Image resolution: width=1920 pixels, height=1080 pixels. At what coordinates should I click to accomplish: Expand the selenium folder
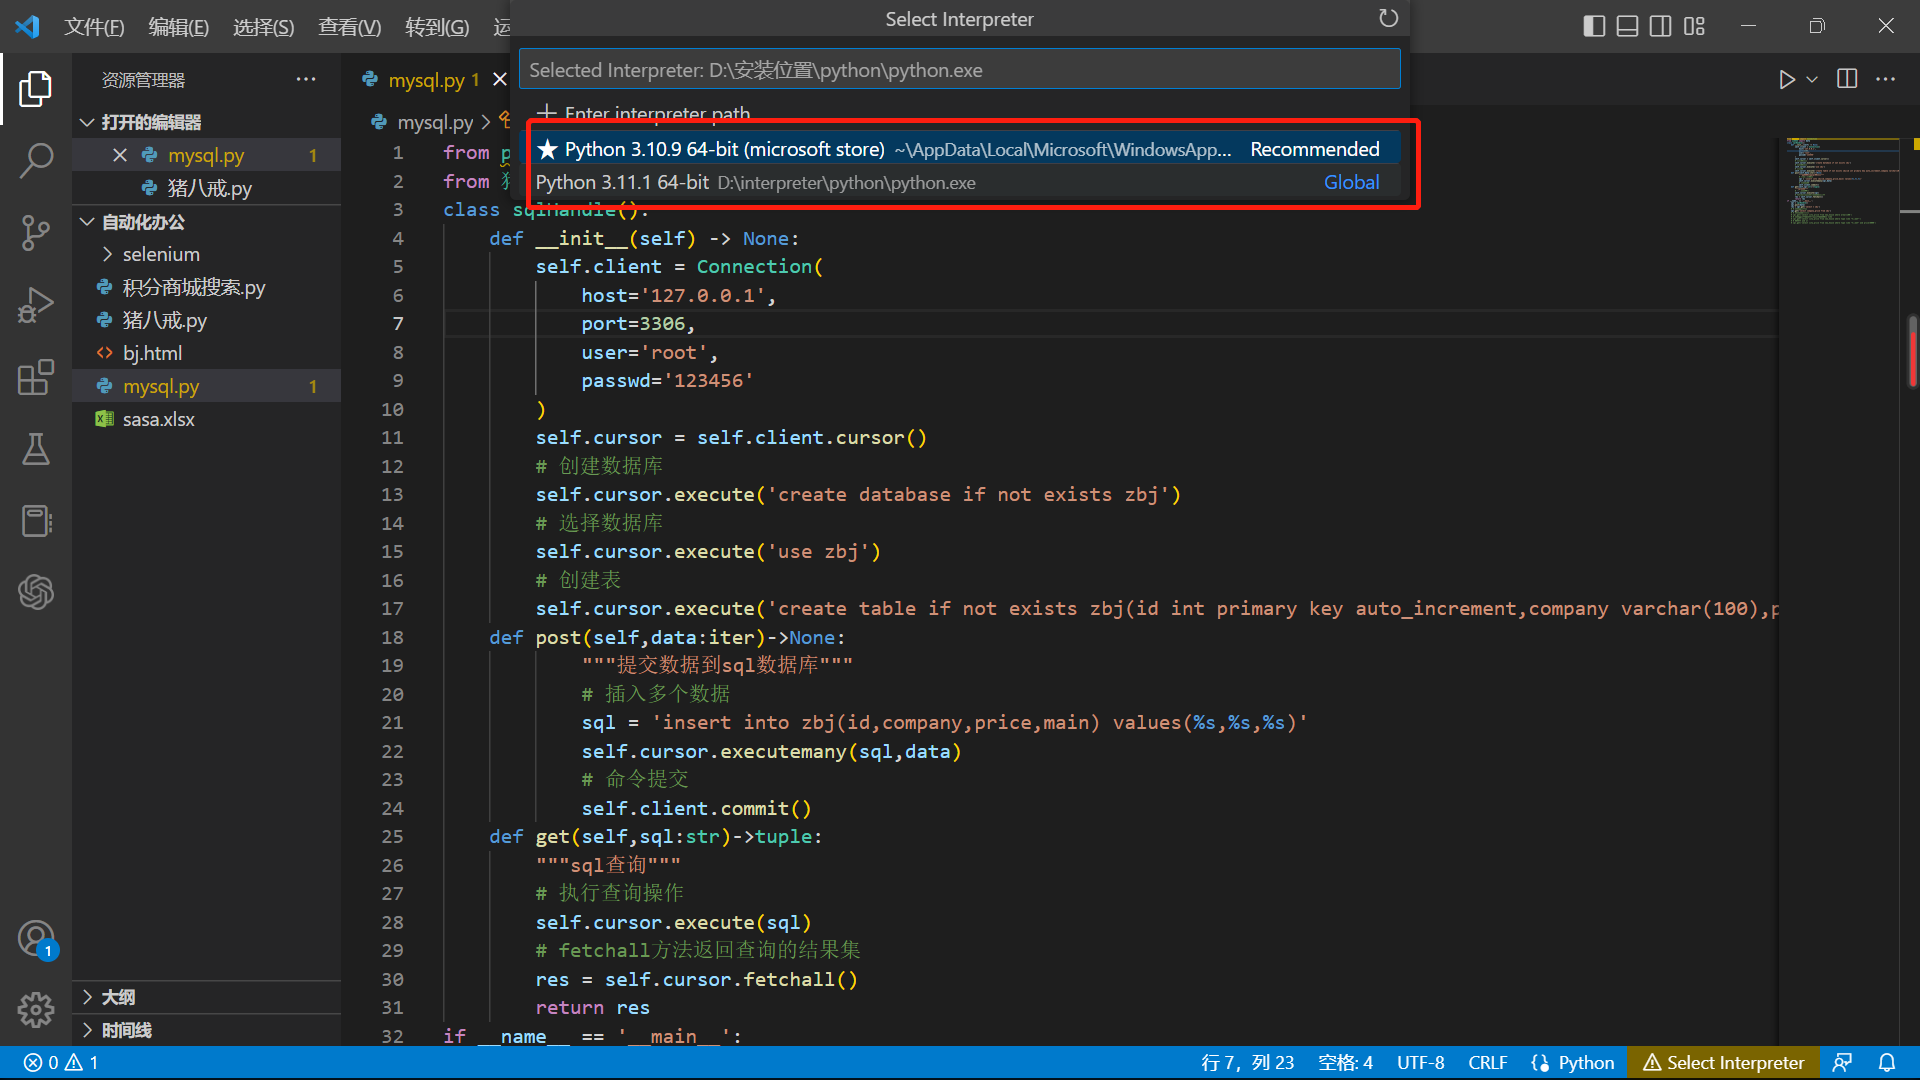161,254
